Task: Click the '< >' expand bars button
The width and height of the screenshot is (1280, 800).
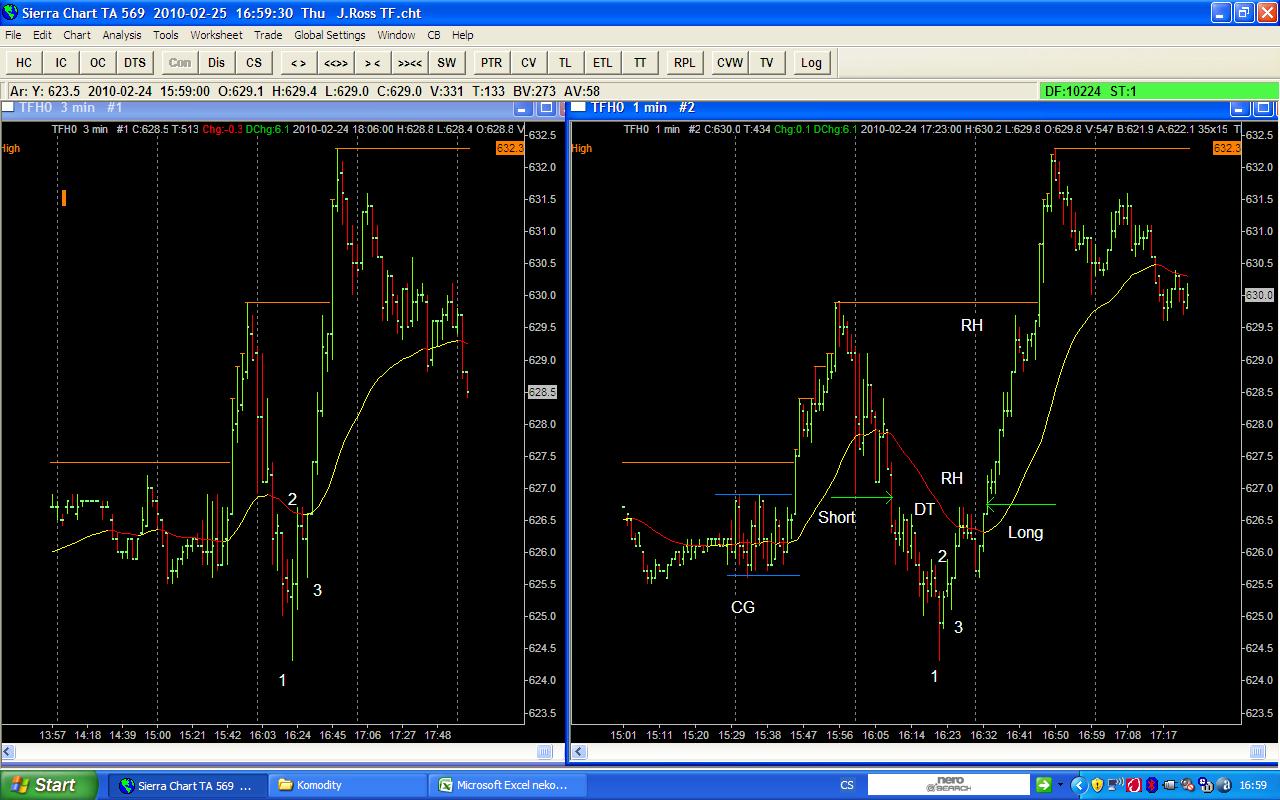Action: point(298,62)
